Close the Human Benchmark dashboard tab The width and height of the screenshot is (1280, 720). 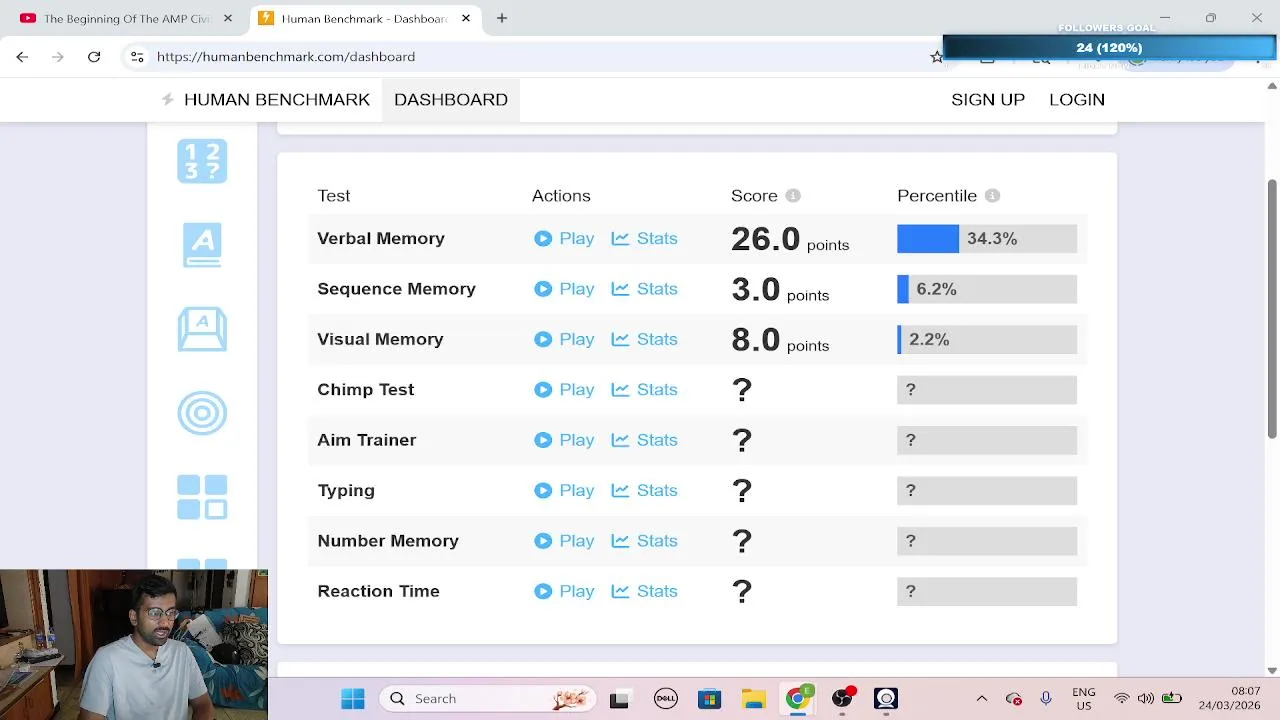click(465, 18)
